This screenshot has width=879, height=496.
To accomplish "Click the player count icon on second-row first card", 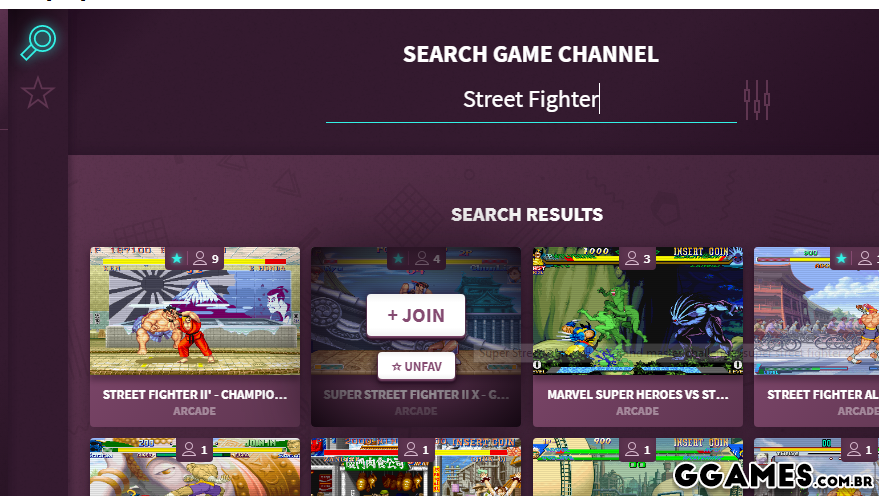I will (x=189, y=449).
